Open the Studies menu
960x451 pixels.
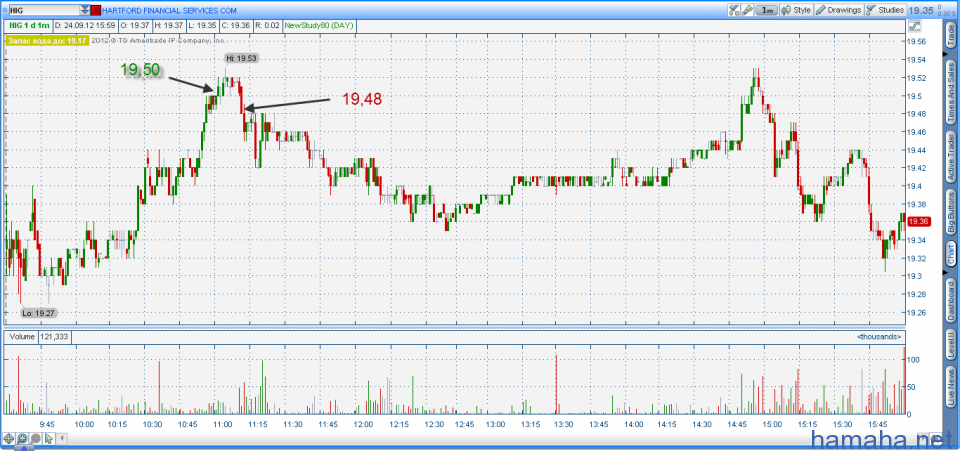pos(885,10)
